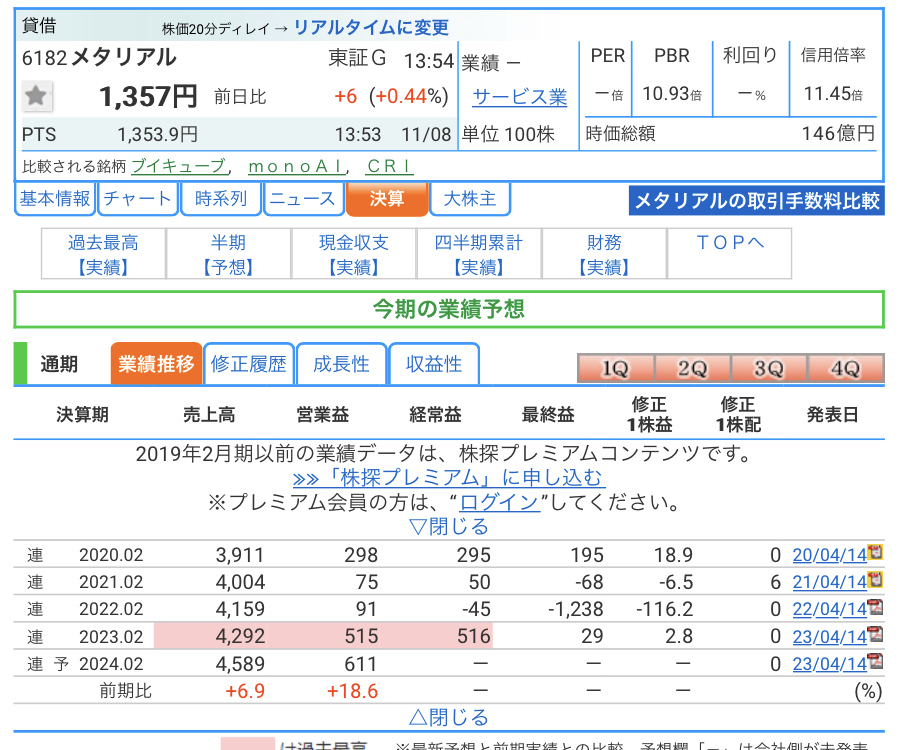Viewport: 909px width, 750px height.
Task: Open the 成長性 tab
Action: [x=341, y=364]
